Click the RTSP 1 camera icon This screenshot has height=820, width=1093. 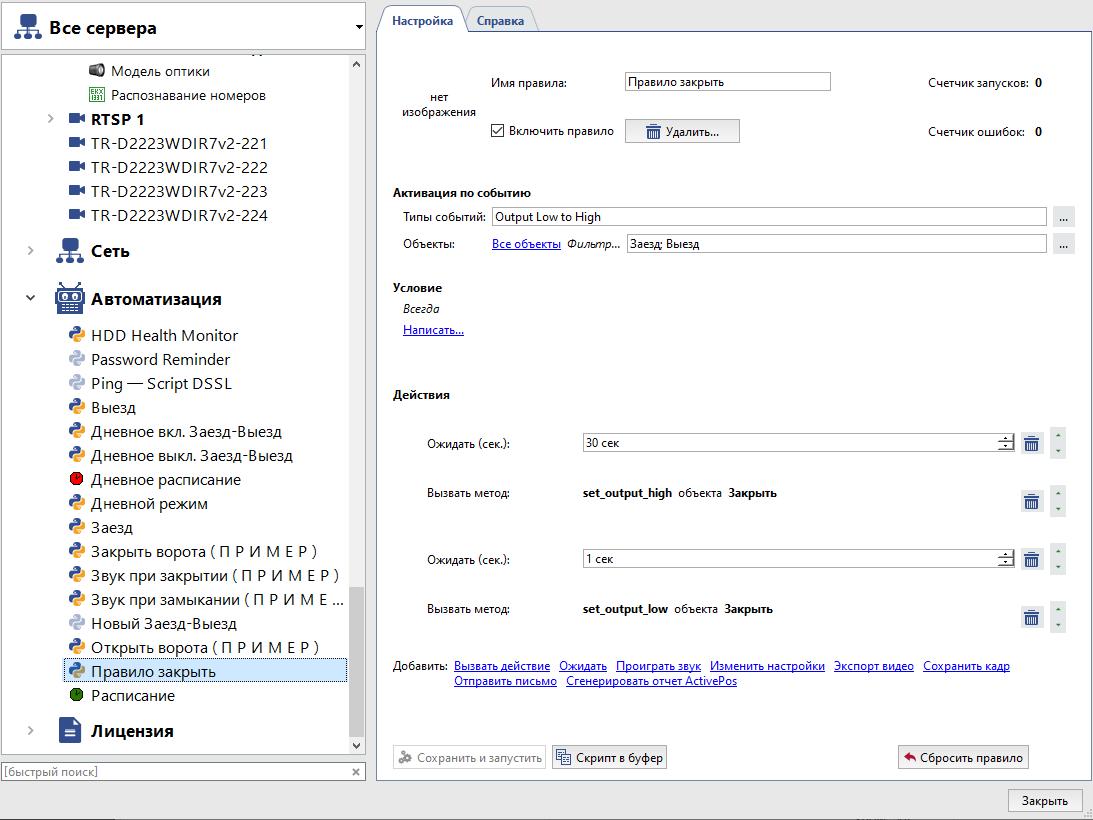(x=77, y=119)
